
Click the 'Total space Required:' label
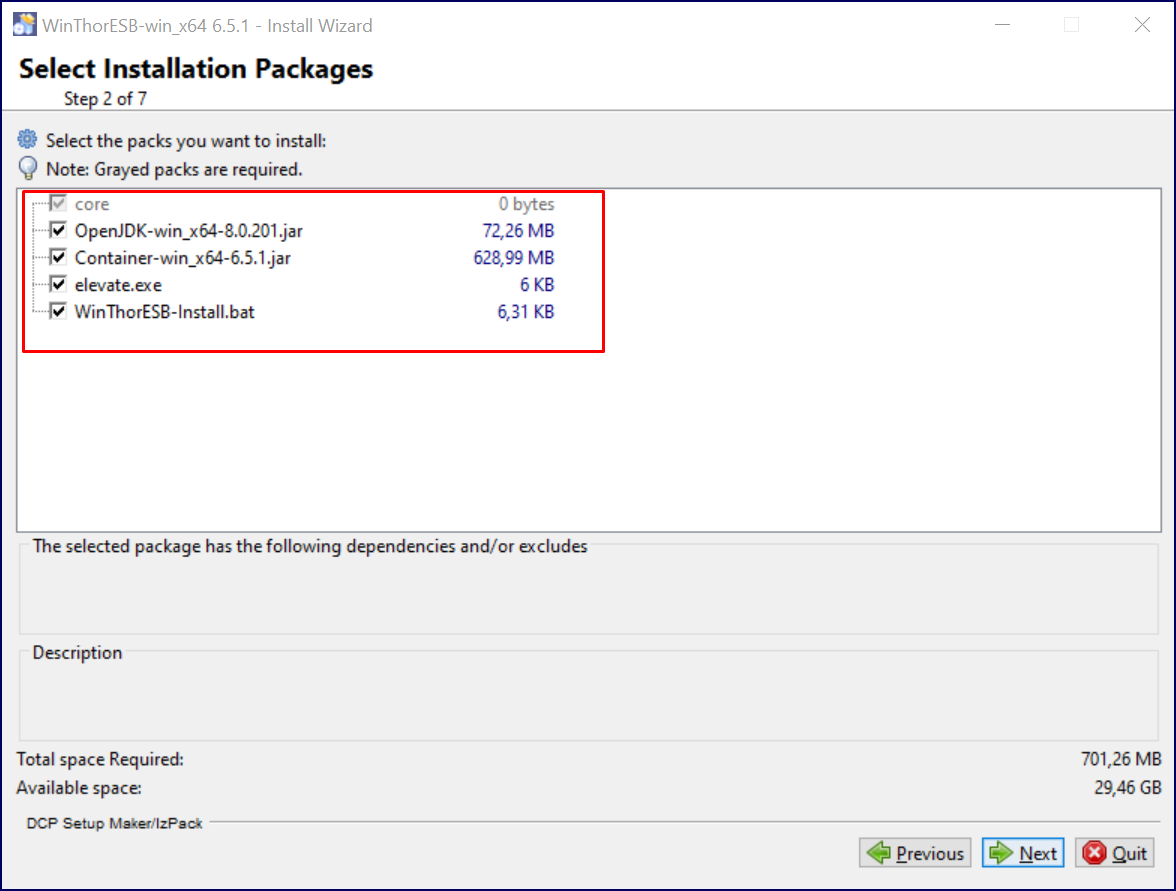coord(100,759)
